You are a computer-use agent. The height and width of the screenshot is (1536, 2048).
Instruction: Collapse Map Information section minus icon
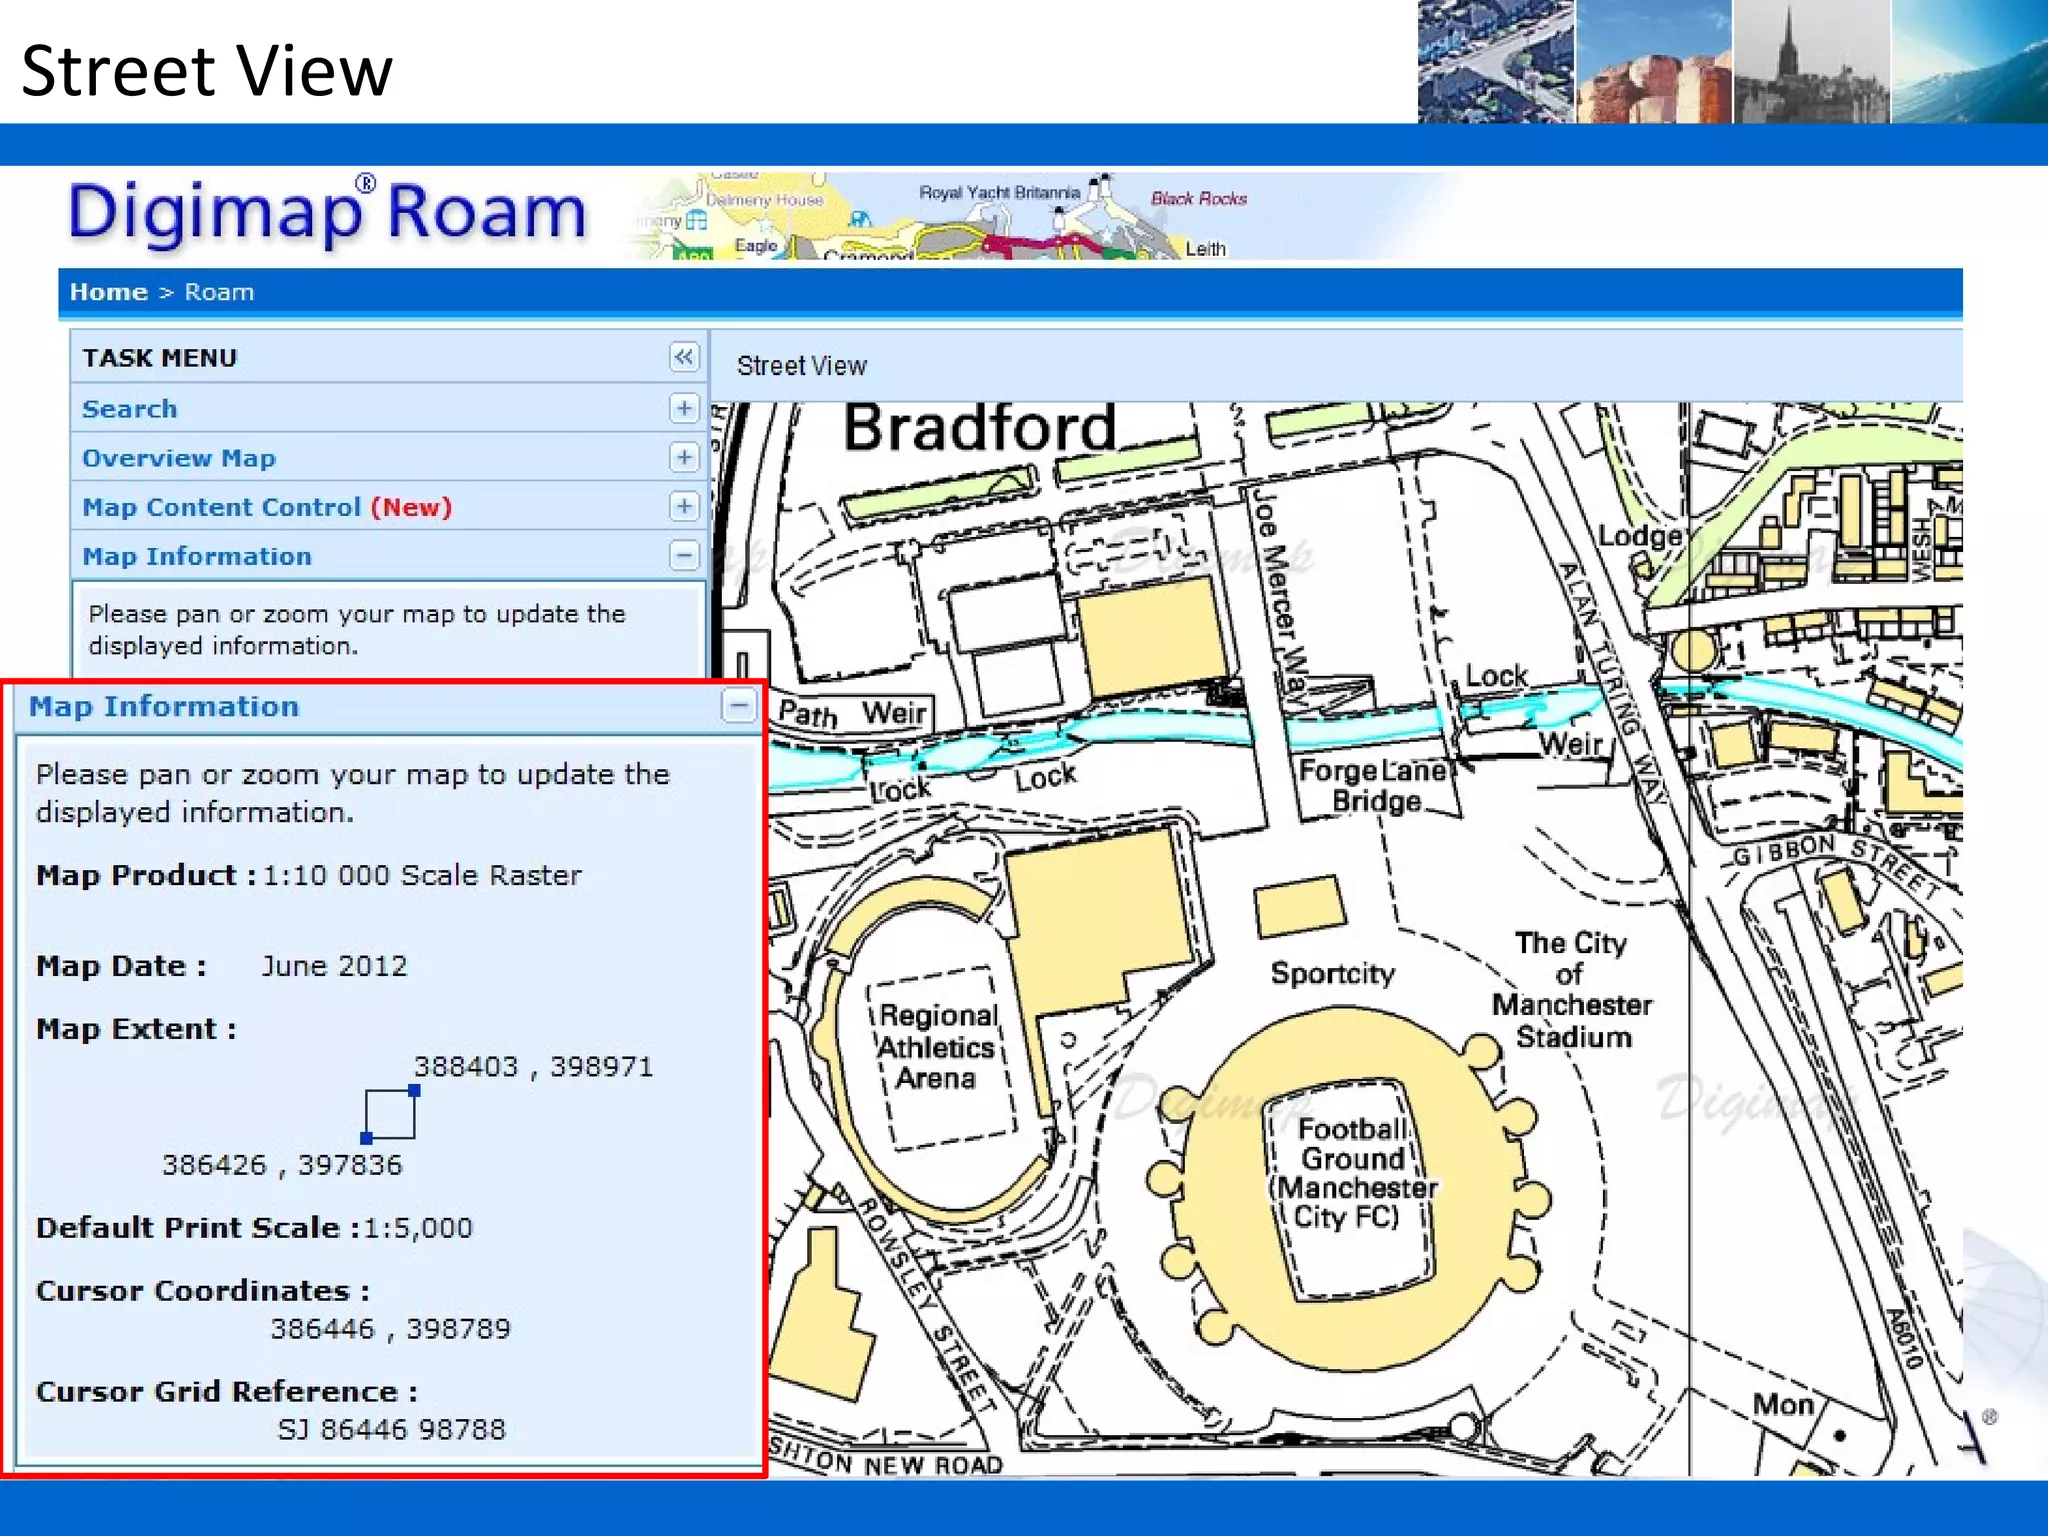click(x=684, y=555)
